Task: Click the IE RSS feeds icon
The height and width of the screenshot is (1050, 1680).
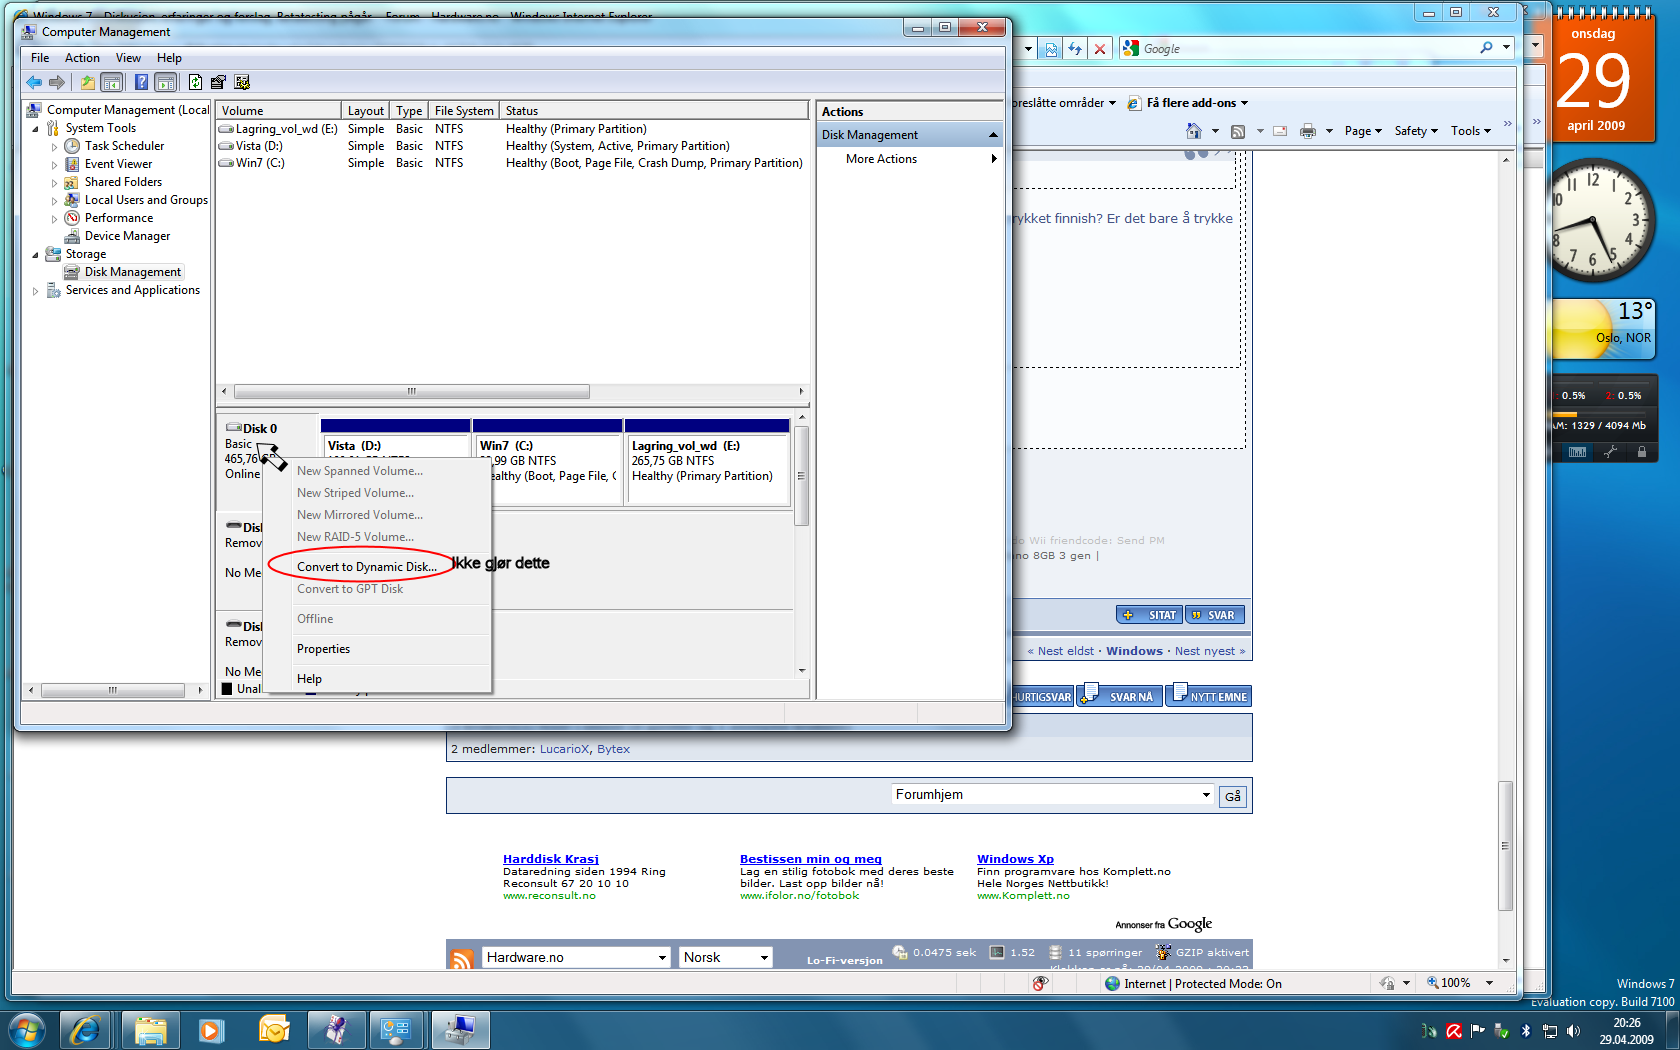Action: click(x=1238, y=131)
